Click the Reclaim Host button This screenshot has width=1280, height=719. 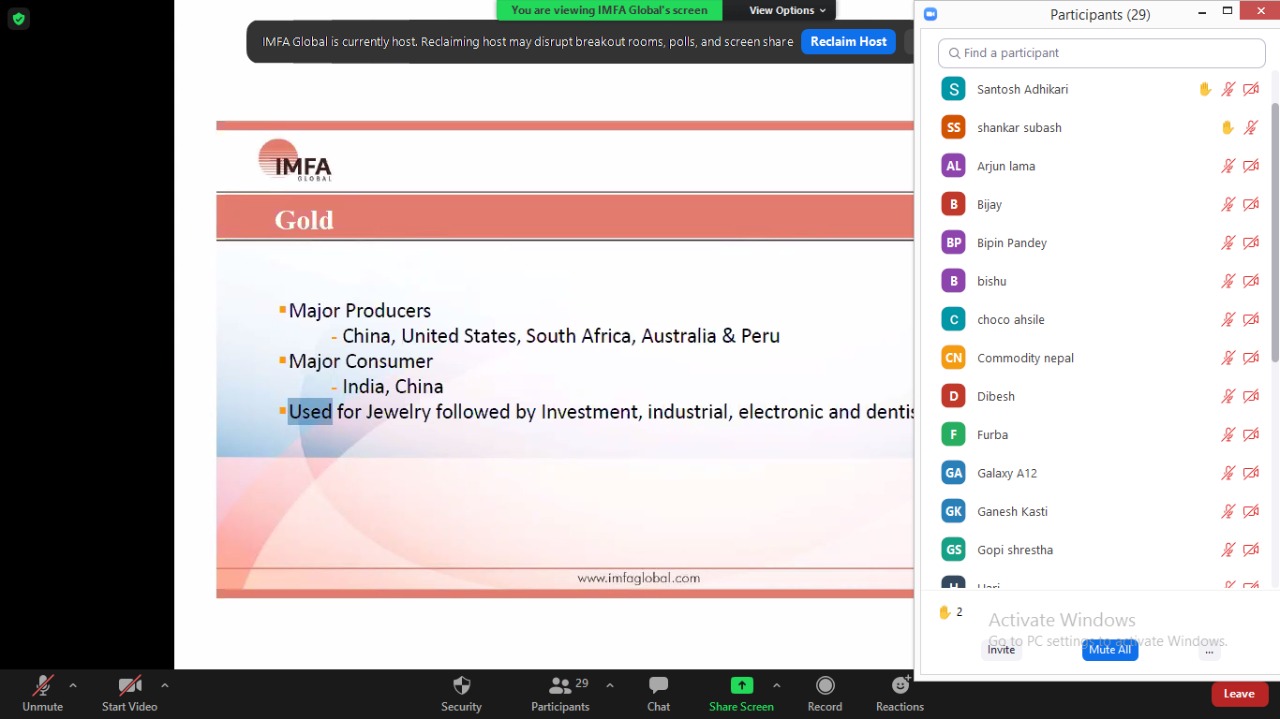click(848, 42)
